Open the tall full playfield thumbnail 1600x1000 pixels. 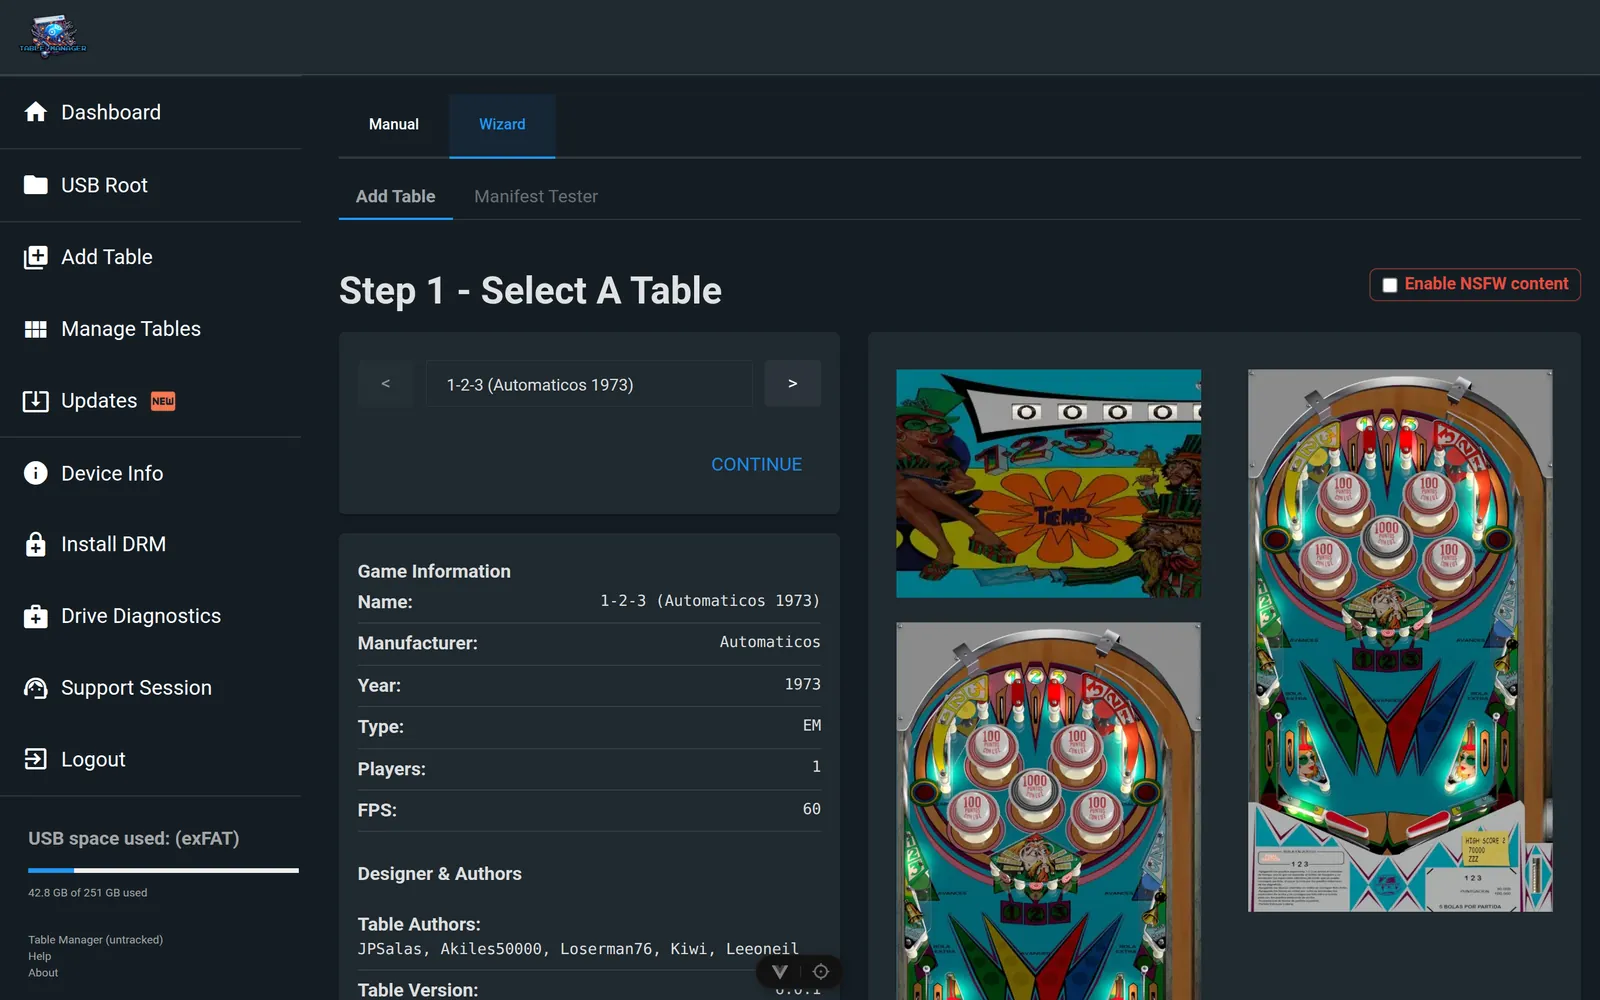coord(1400,640)
